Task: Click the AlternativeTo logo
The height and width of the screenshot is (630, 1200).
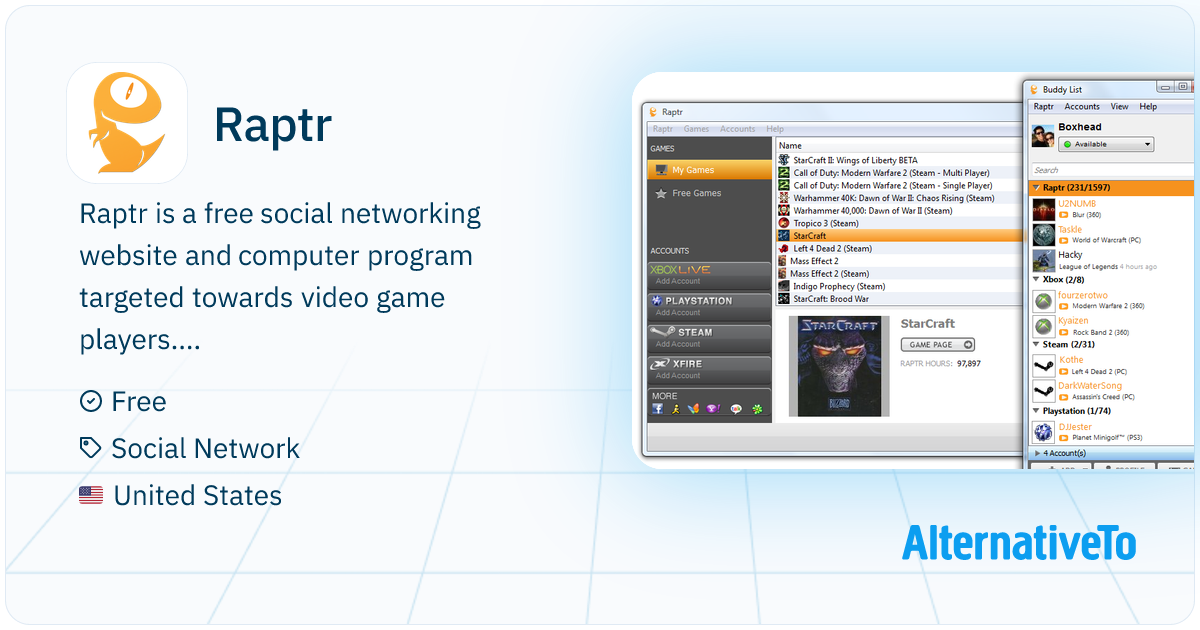Action: pos(1019,541)
